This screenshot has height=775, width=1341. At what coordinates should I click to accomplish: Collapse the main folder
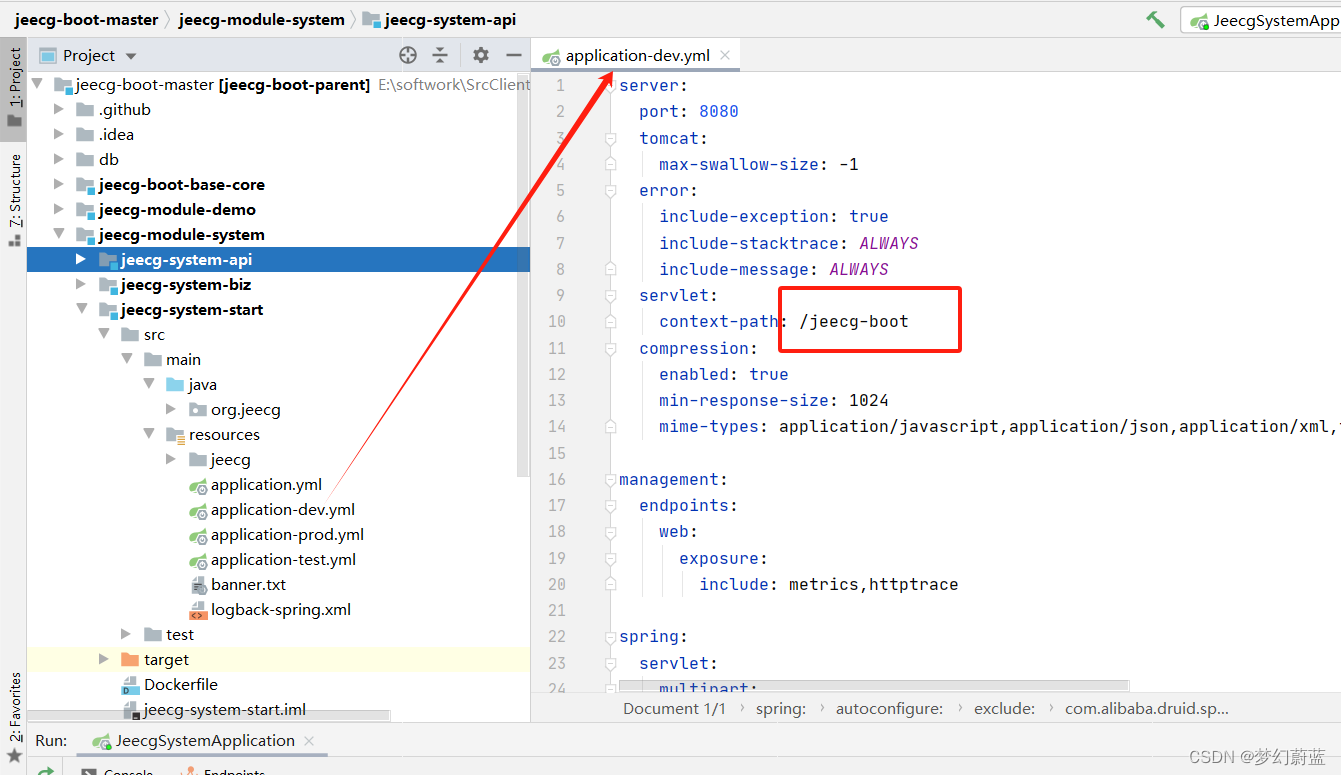[126, 359]
